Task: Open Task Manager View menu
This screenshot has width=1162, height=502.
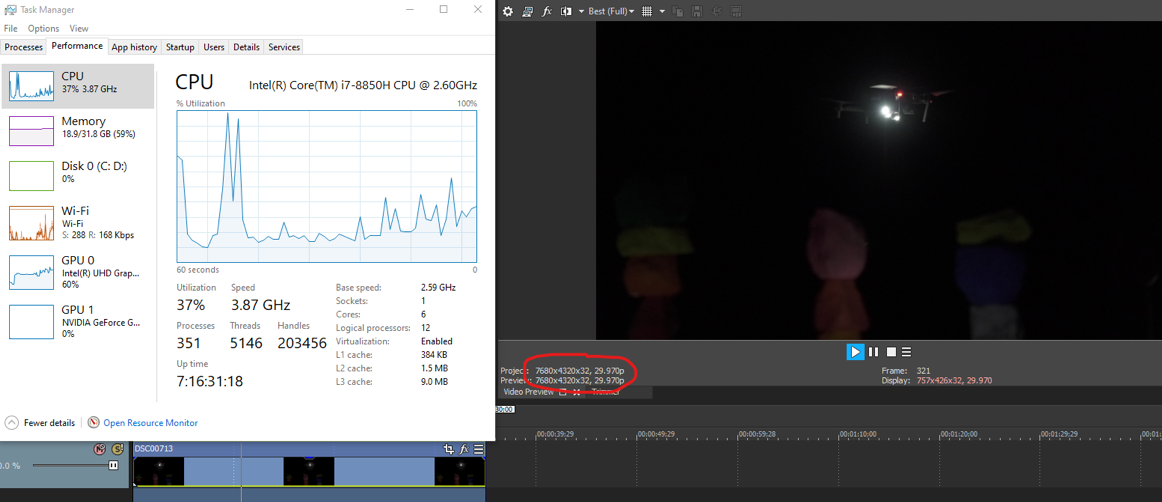Action: pos(79,28)
